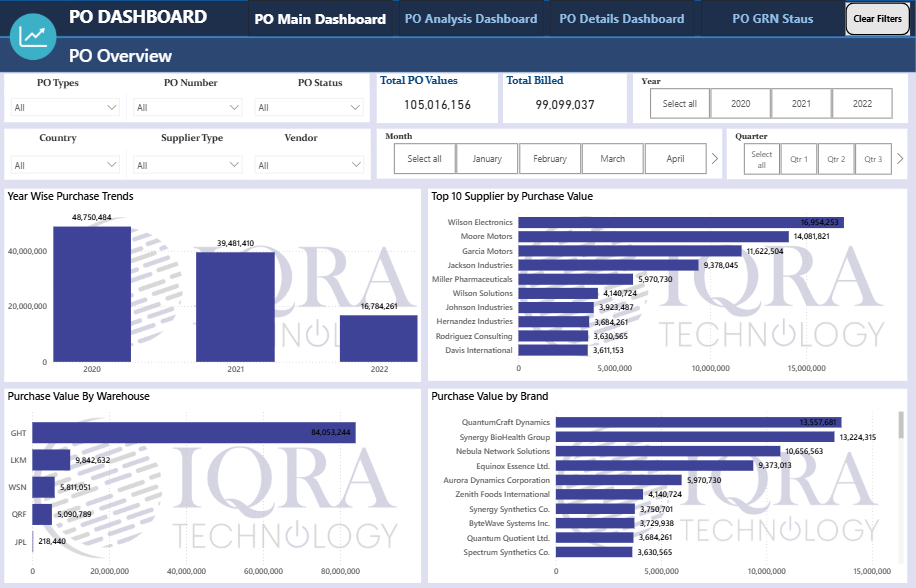
Task: Select the QuantumCraft Dynamics brand bar
Action: (x=698, y=422)
